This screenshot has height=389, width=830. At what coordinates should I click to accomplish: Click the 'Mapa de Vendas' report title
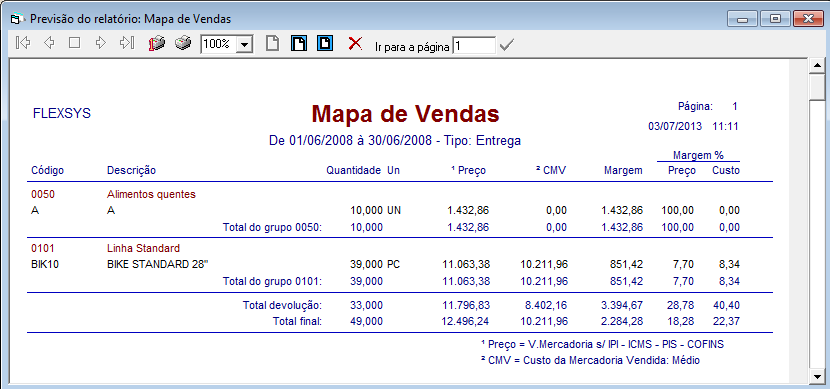(x=405, y=113)
